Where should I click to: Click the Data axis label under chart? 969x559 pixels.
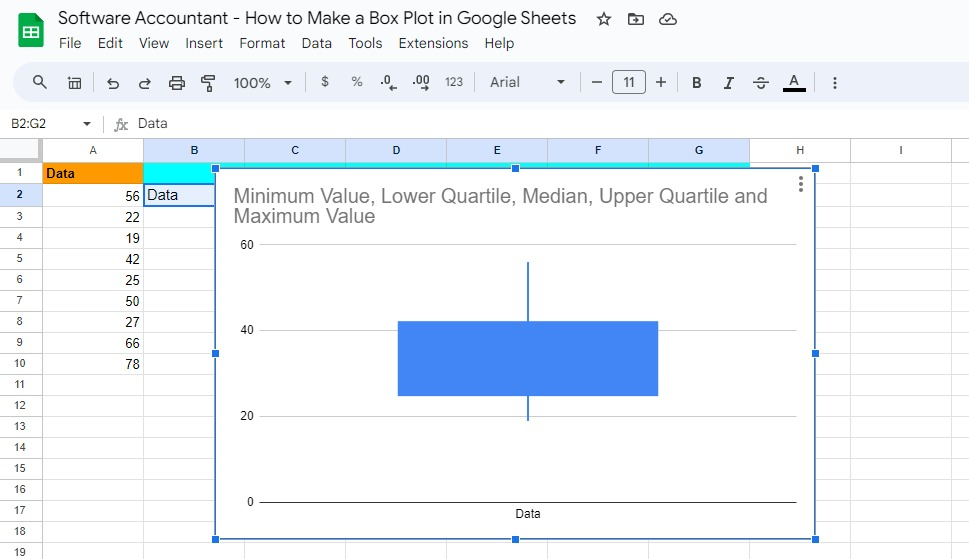(x=528, y=513)
